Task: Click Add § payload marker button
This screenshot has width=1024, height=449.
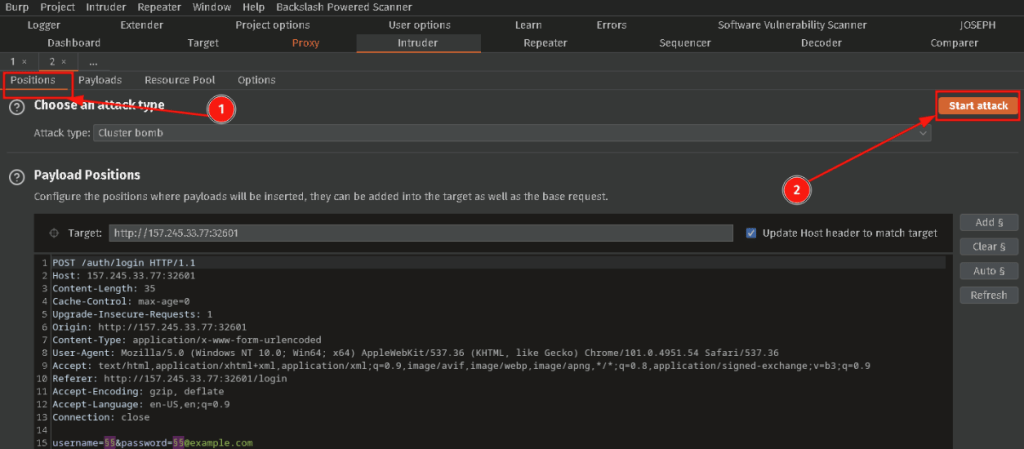Action: point(988,222)
